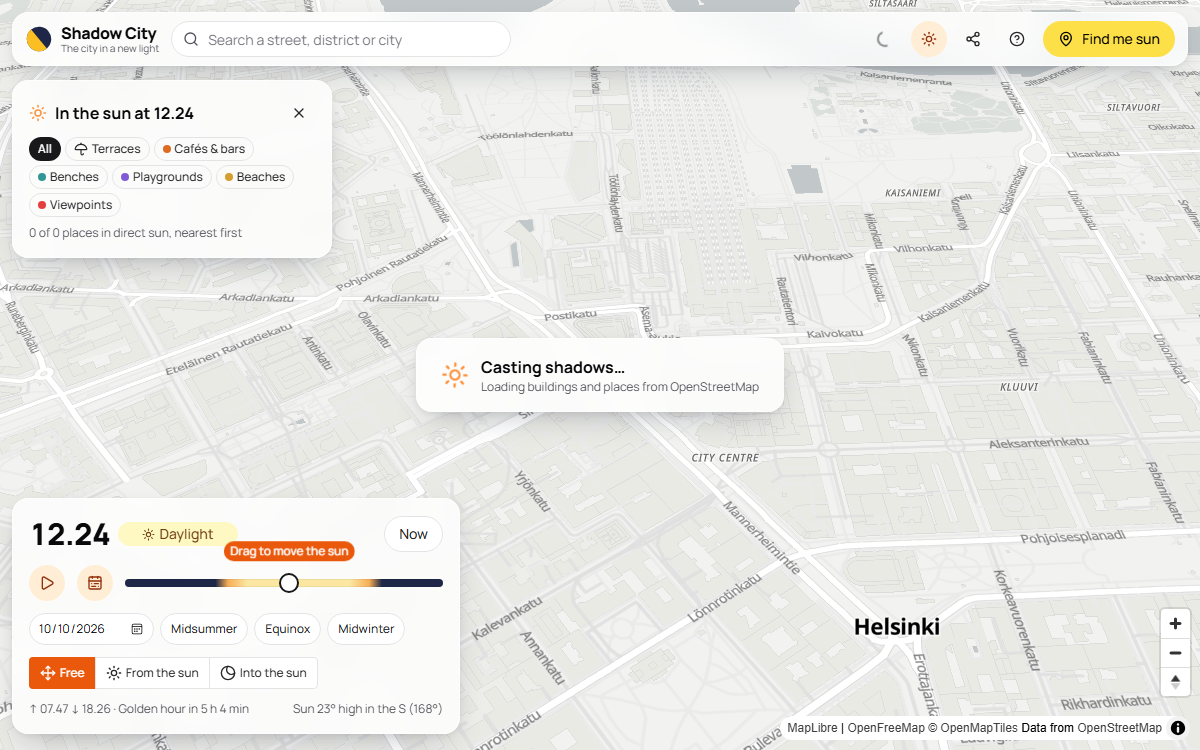Select the All places filter

click(x=45, y=149)
